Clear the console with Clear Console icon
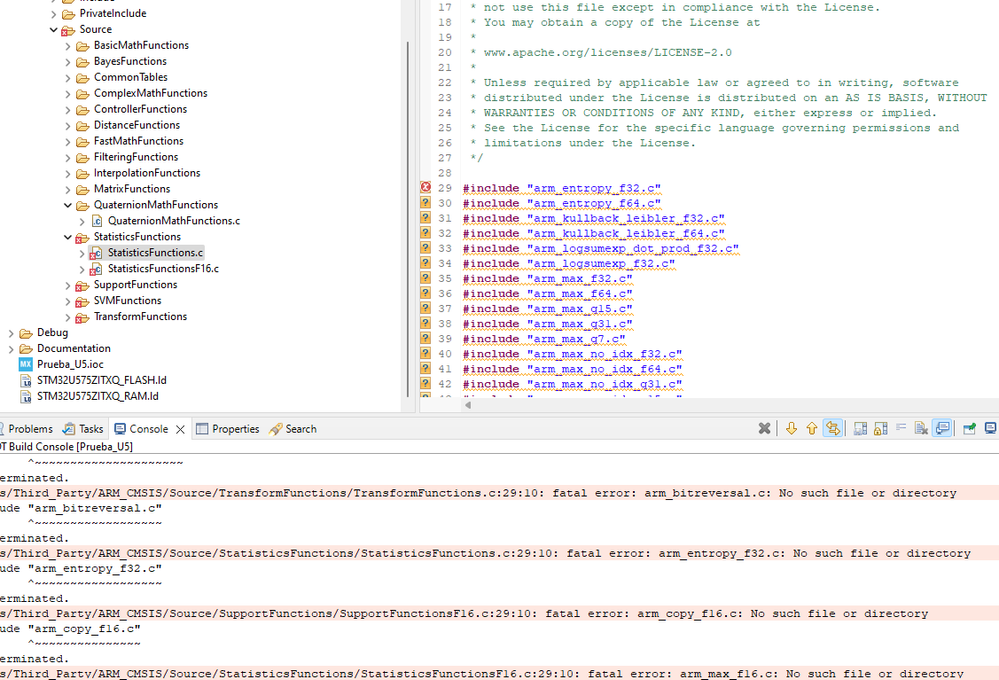 point(921,429)
